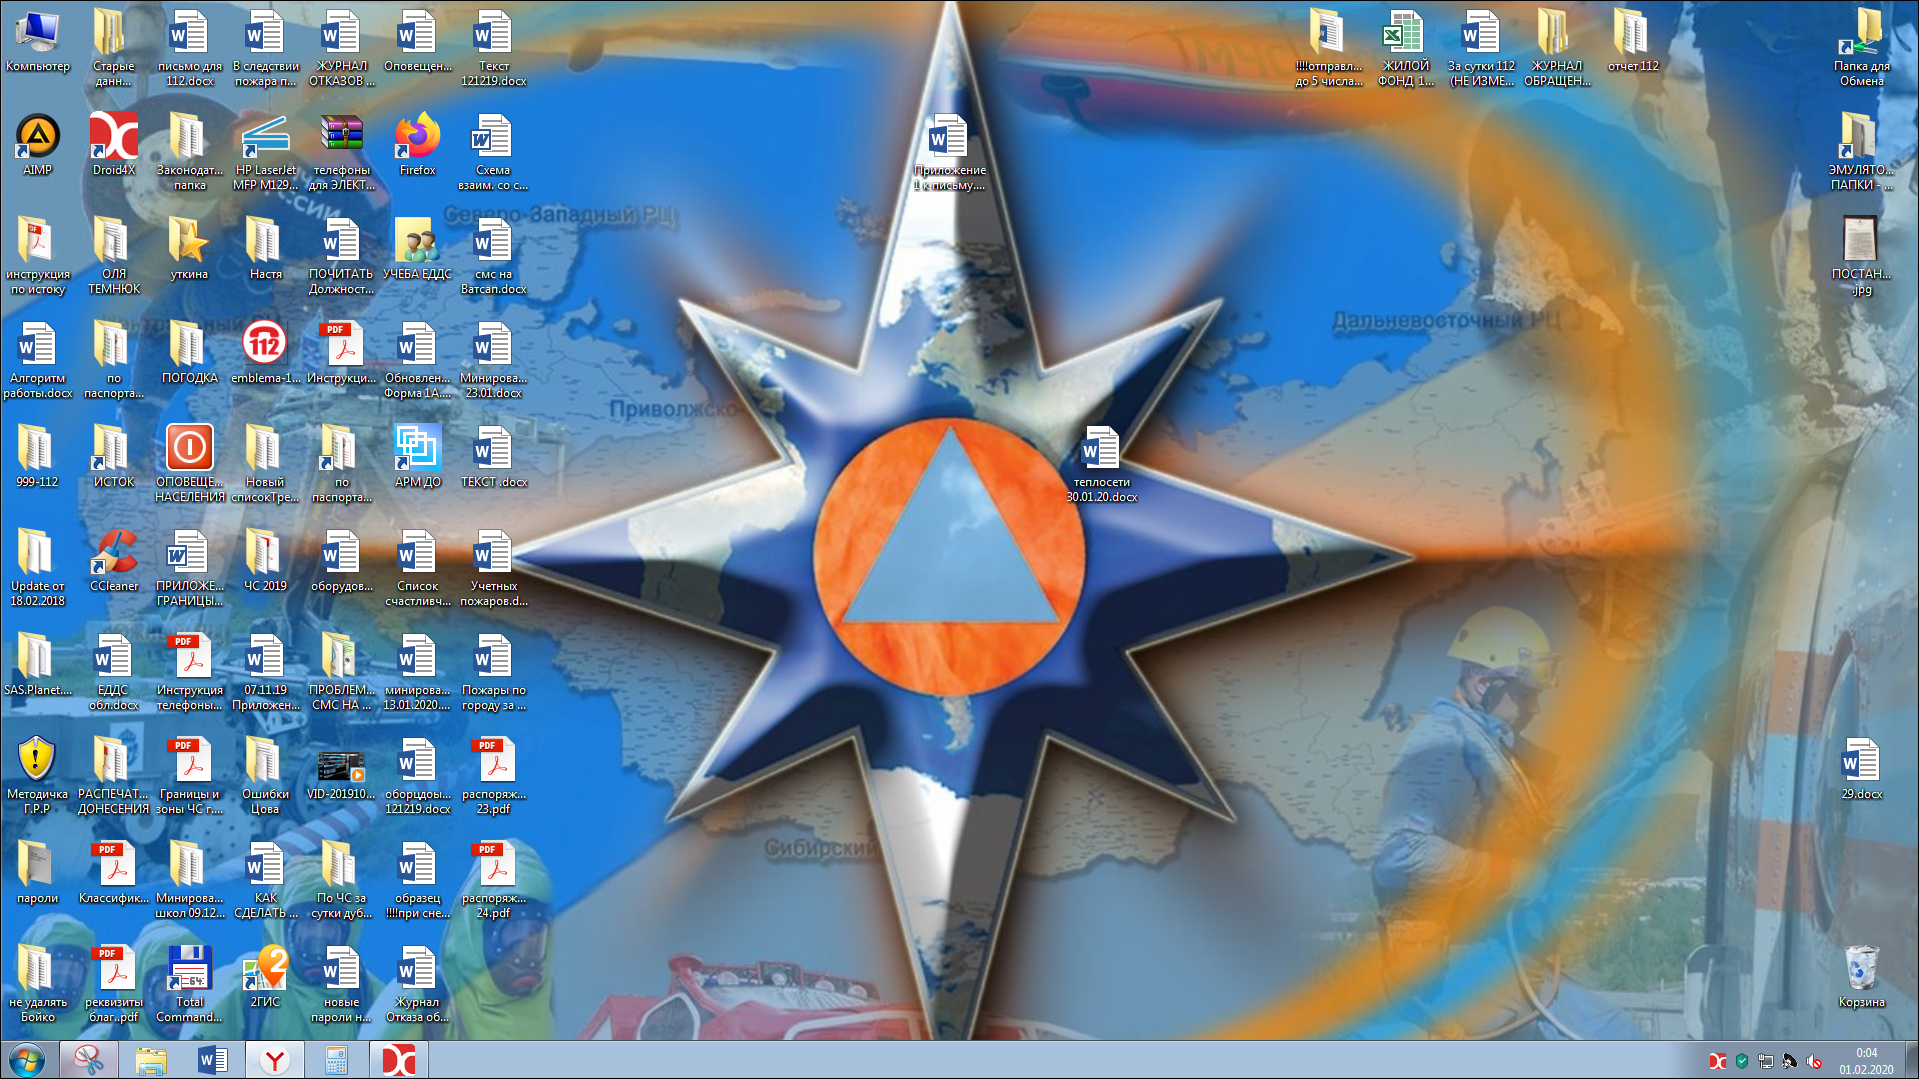This screenshot has height=1079, width=1919.
Task: Open ЖИЛОЙ ФОНД Excel spreadsheet
Action: [1405, 48]
